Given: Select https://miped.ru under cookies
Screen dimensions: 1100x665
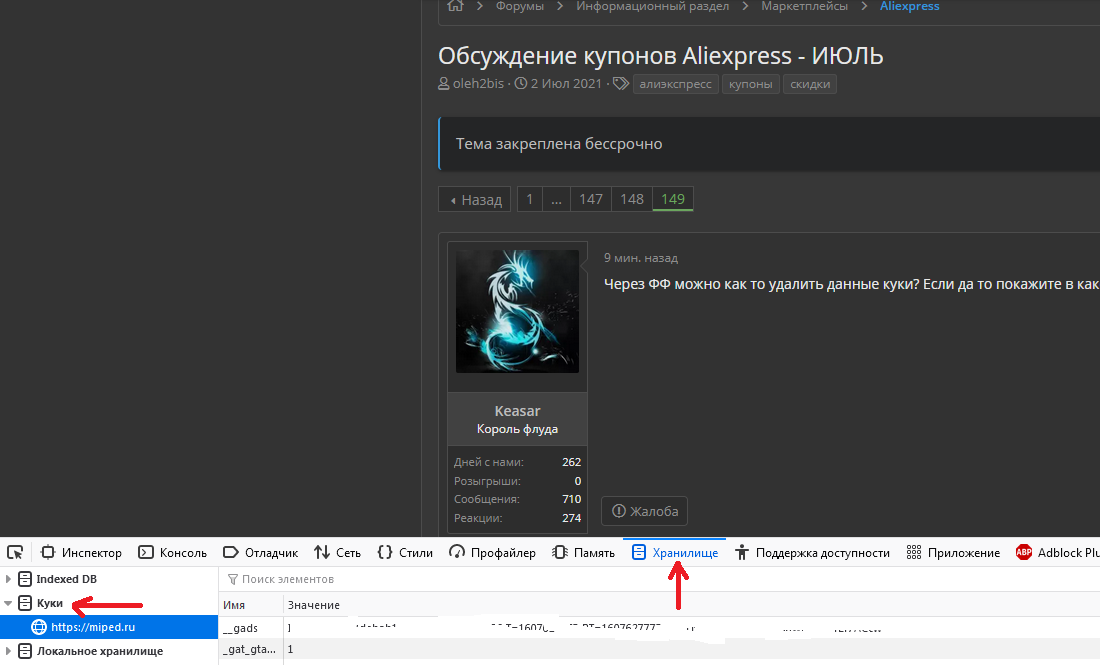Looking at the screenshot, I should 109,627.
